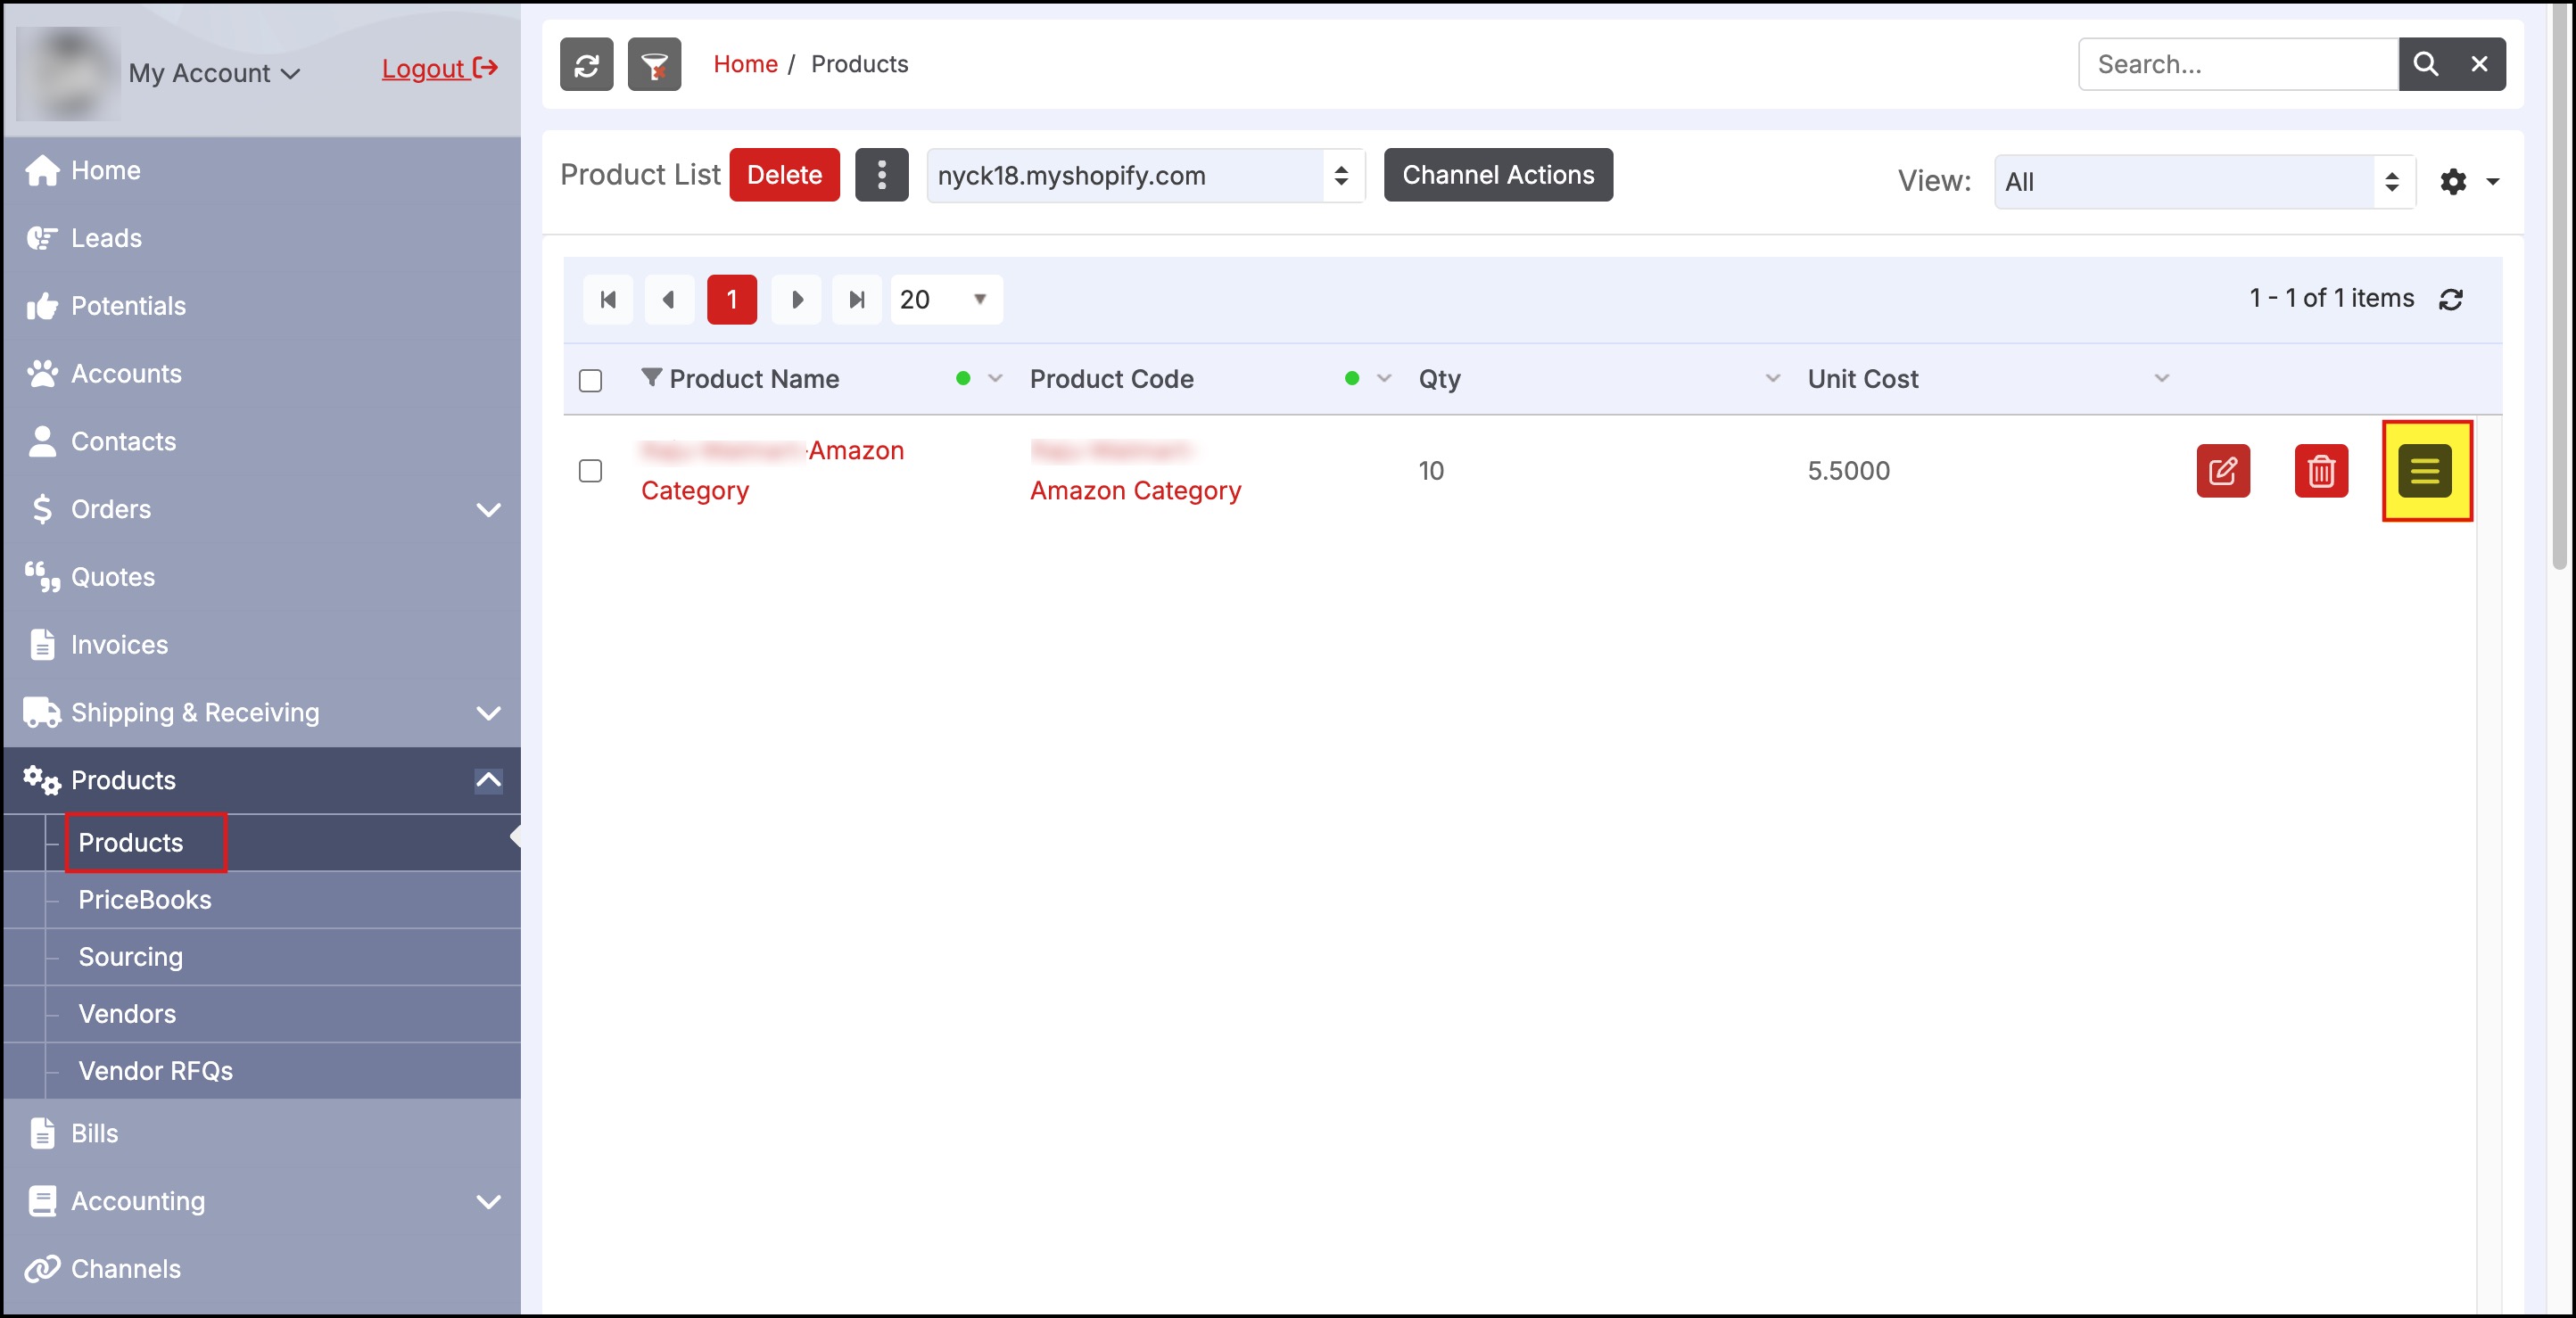The image size is (2576, 1318).
Task: Click the red trash delete icon
Action: click(2320, 471)
